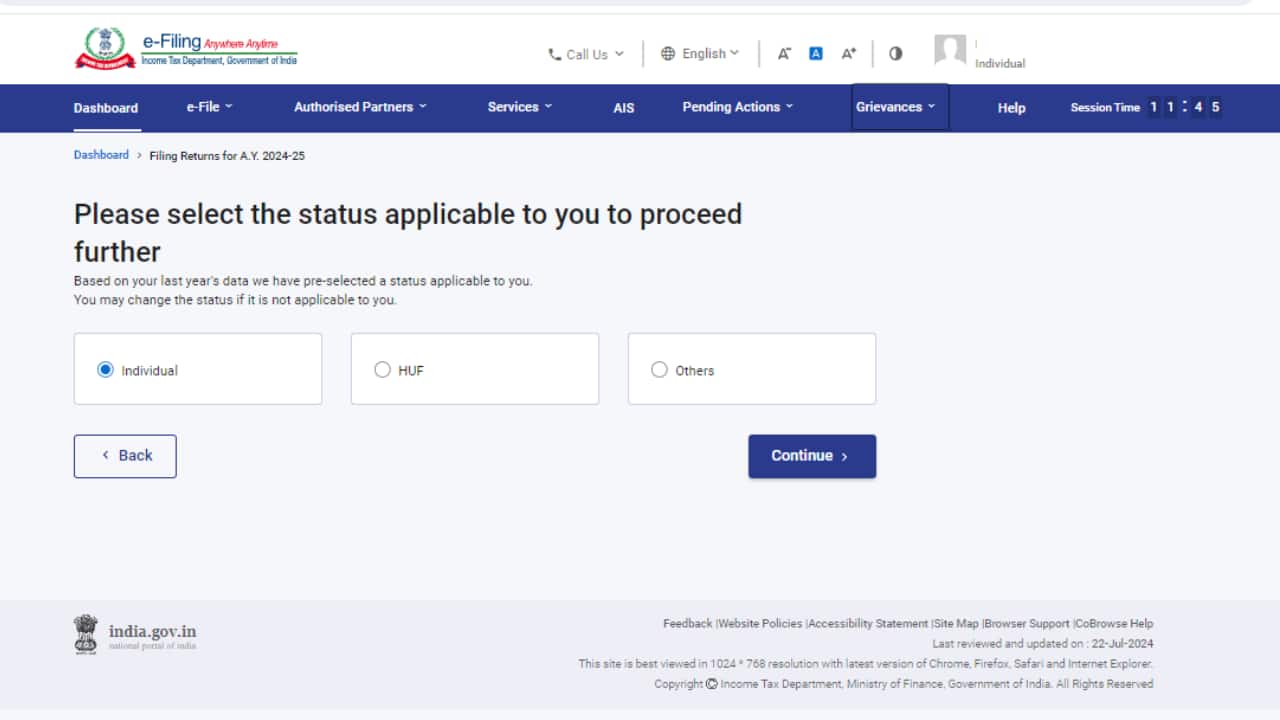This screenshot has width=1280, height=720.
Task: Increase font size with A+ icon
Action: (x=848, y=54)
